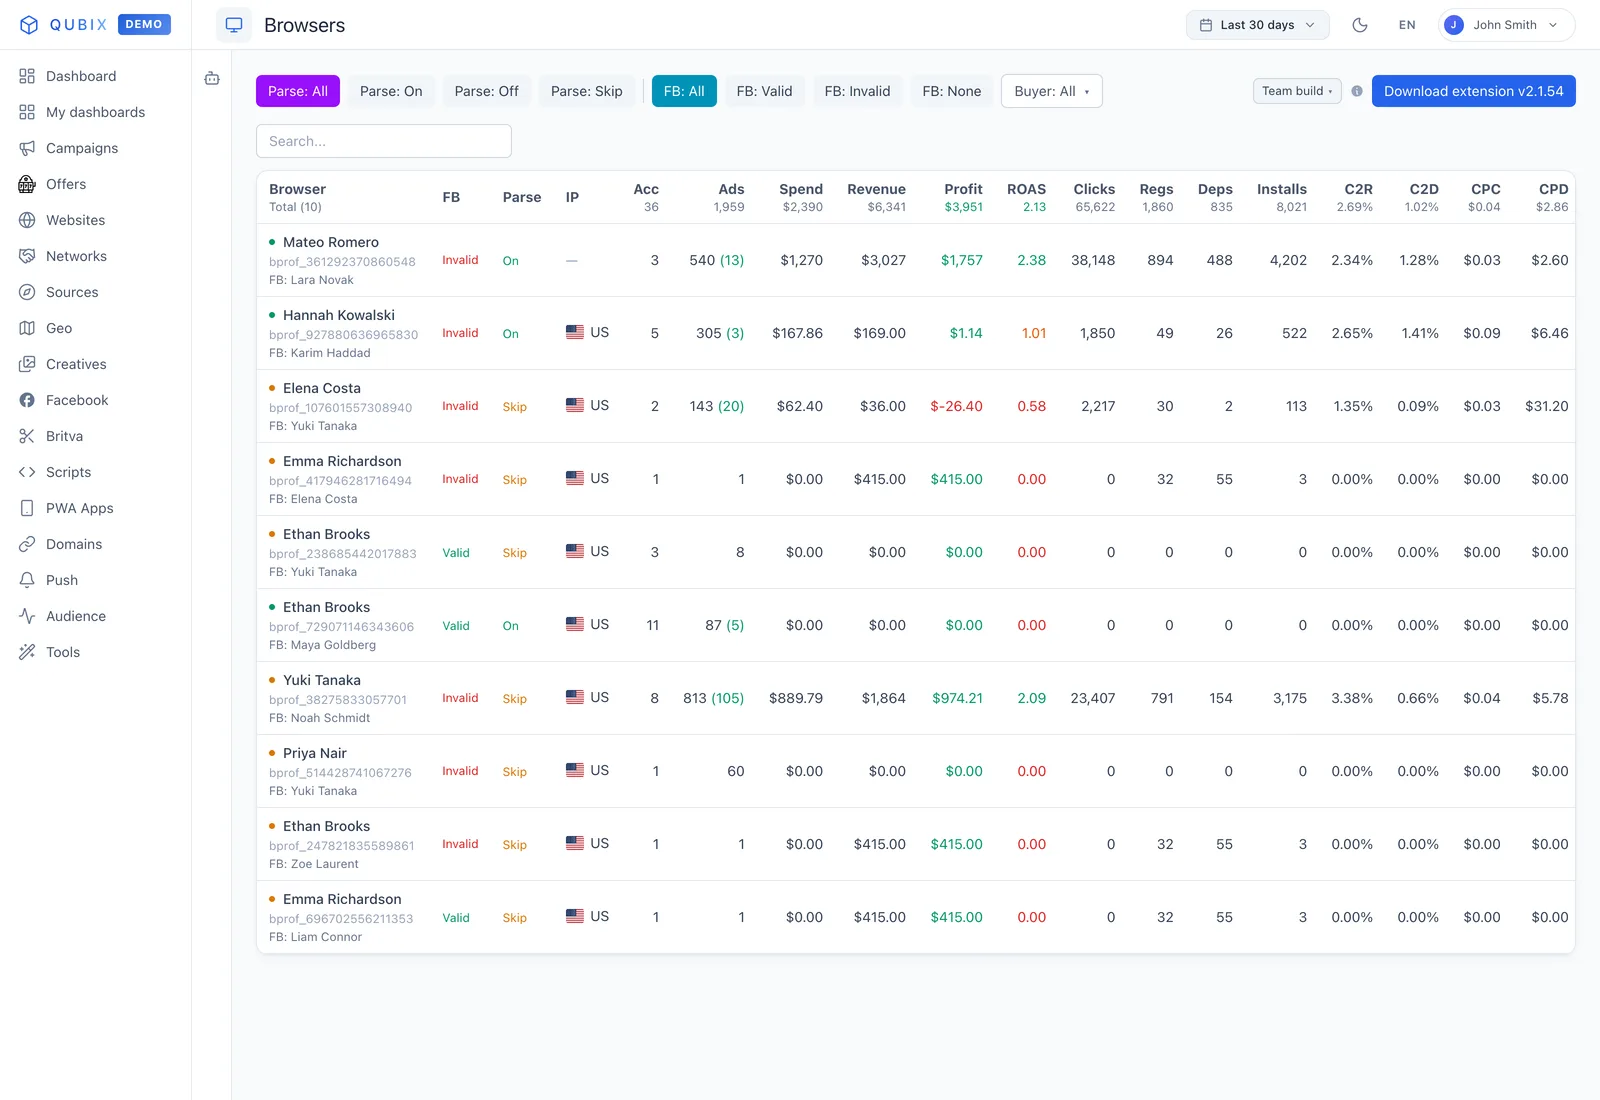Go to My dashboards menu item
The image size is (1600, 1100).
click(96, 112)
